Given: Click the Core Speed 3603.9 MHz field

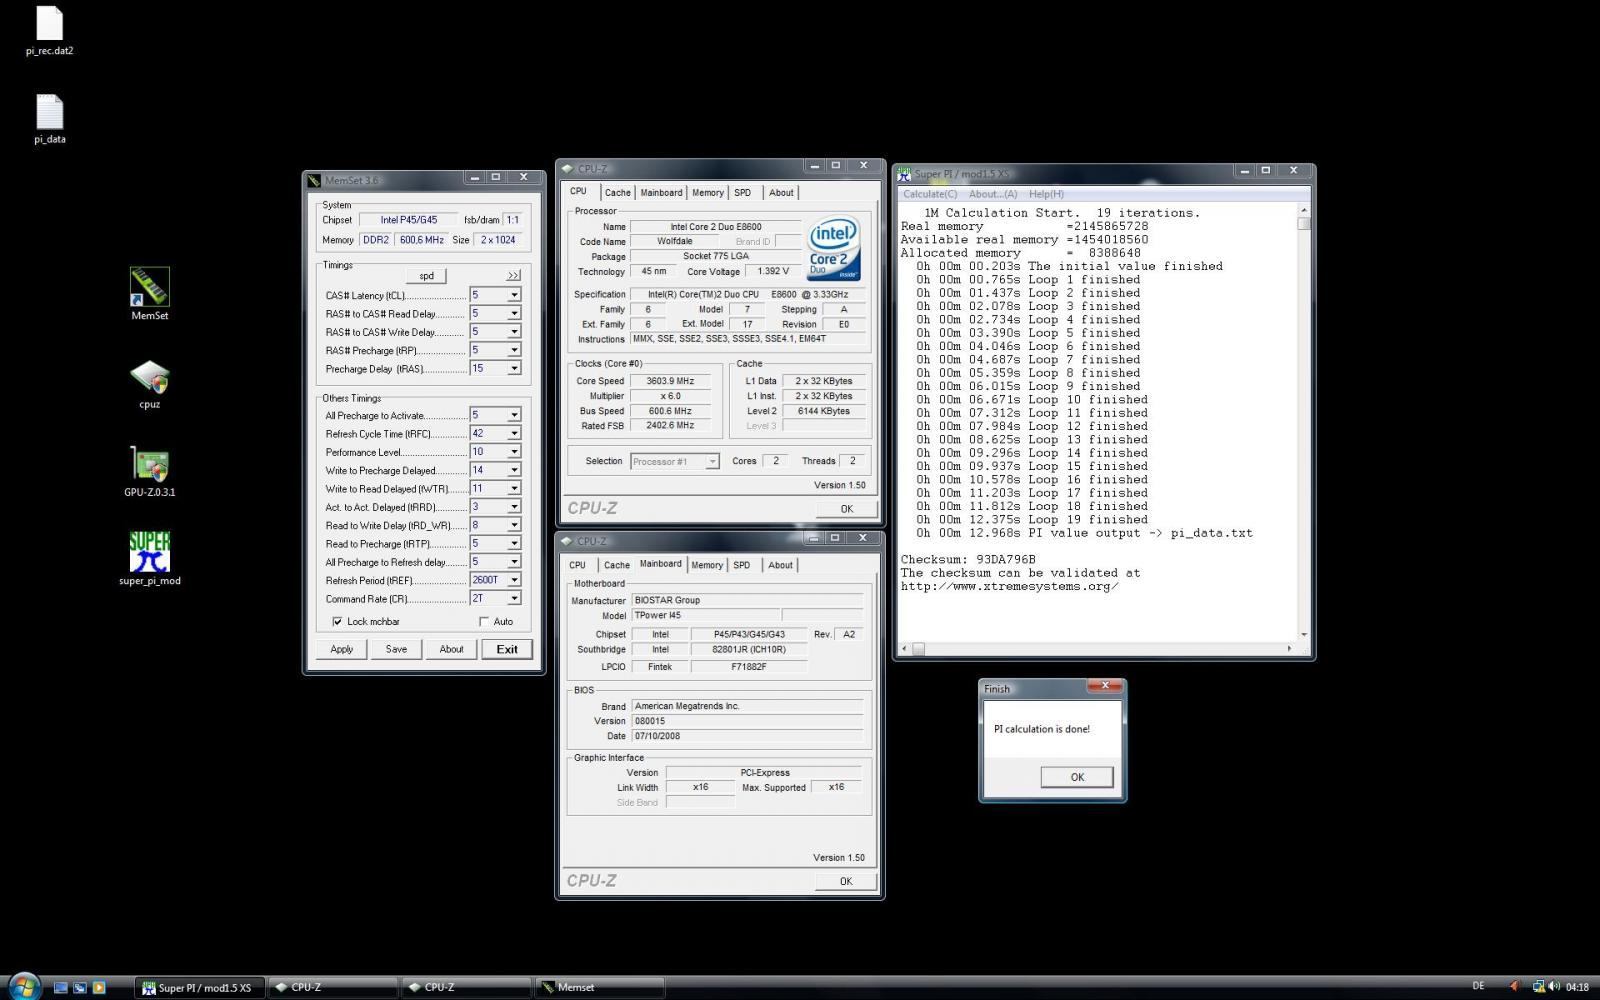Looking at the screenshot, I should tap(670, 381).
